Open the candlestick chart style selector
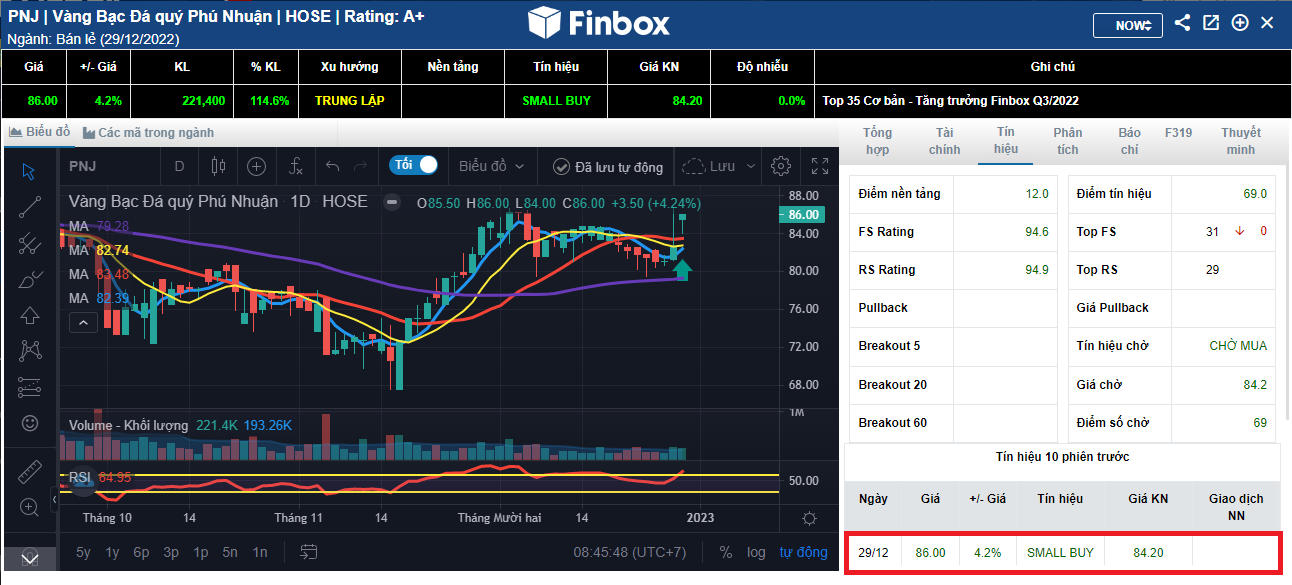This screenshot has height=585, width=1292. click(x=217, y=166)
